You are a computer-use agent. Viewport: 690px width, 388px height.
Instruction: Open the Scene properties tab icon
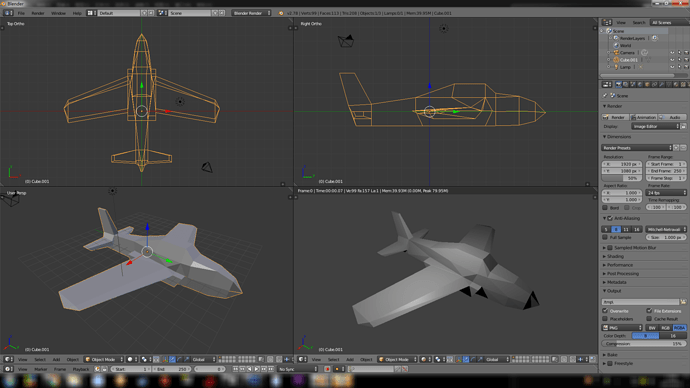point(633,84)
